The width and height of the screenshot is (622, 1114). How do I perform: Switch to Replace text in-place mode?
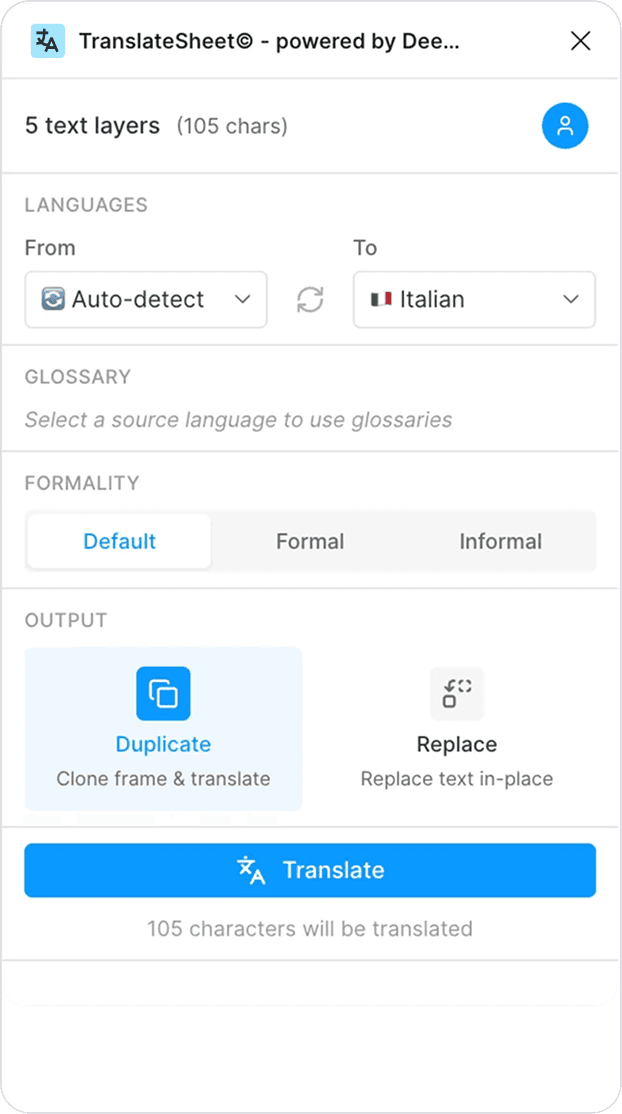457,727
